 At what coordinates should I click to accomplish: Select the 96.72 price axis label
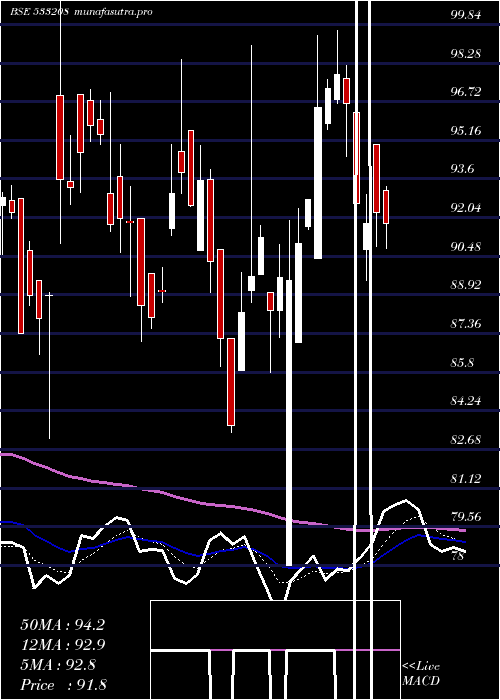(466, 92)
